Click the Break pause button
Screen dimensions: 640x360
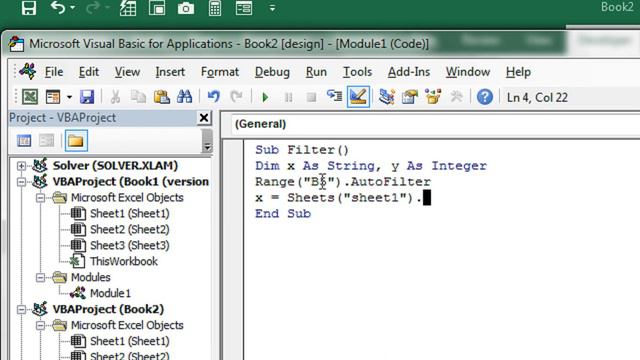point(288,97)
